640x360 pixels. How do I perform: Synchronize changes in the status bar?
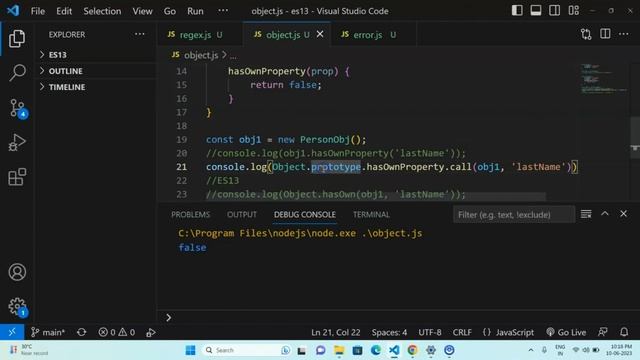click(x=82, y=332)
